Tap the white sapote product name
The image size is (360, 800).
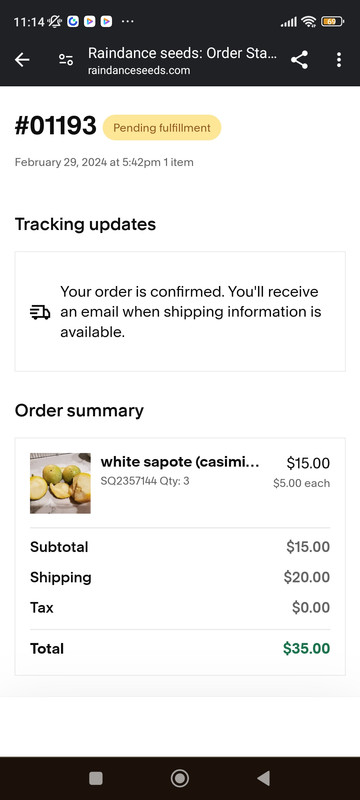click(x=180, y=462)
